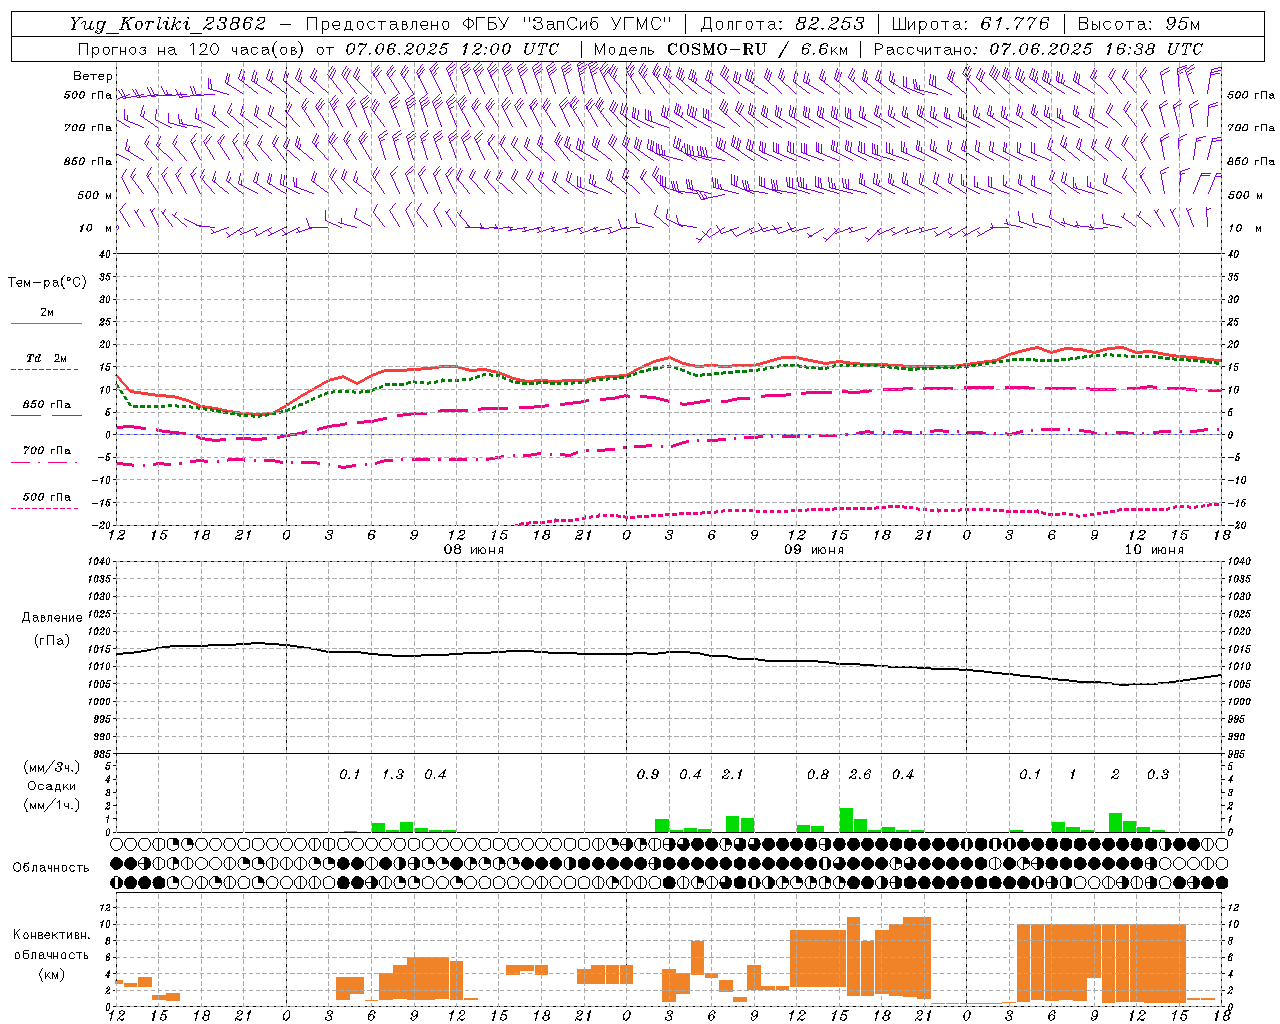Select the elevation text Высота: 95м
1280x1024 pixels.
click(x=1138, y=24)
